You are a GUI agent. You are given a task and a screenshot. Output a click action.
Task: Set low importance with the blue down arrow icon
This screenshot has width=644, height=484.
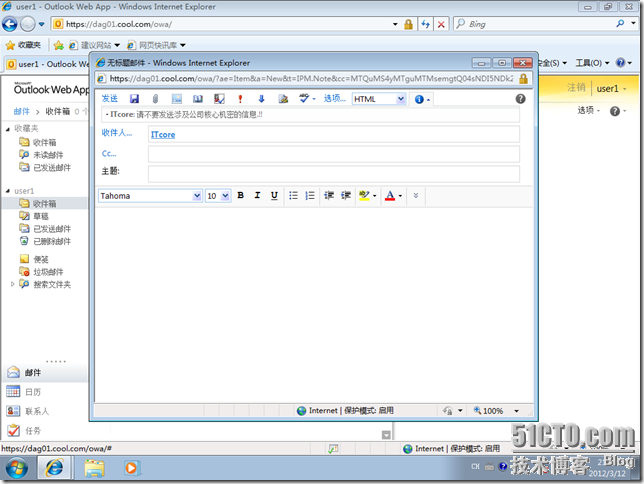click(x=261, y=99)
